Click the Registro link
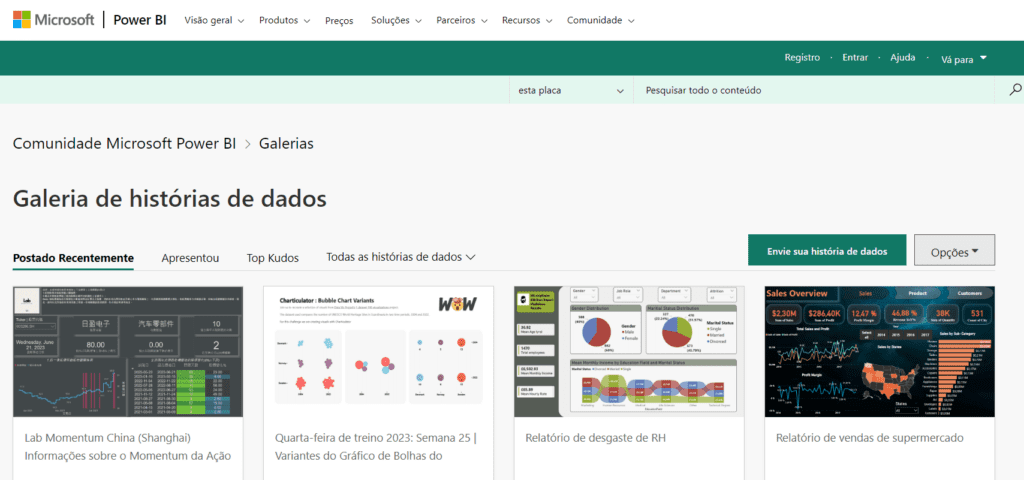This screenshot has width=1024, height=480. tap(802, 57)
